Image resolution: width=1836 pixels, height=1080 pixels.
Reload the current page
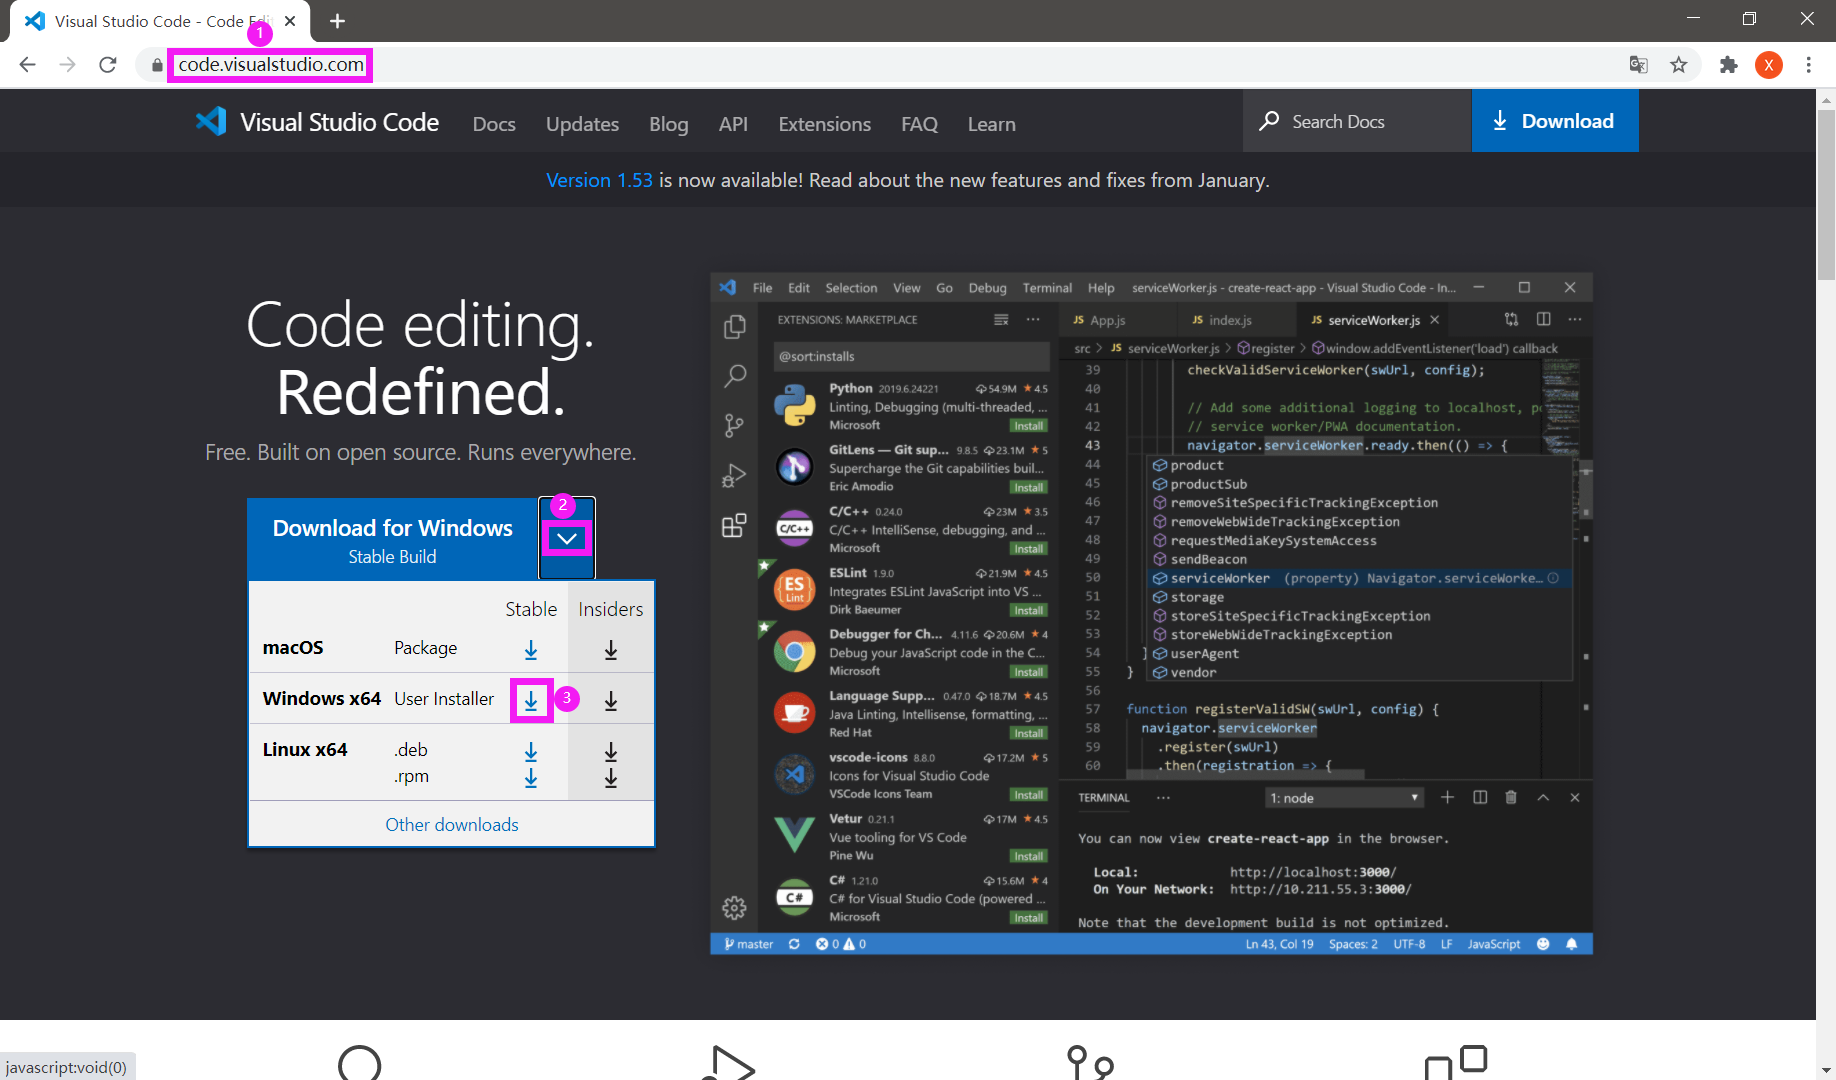(x=108, y=65)
